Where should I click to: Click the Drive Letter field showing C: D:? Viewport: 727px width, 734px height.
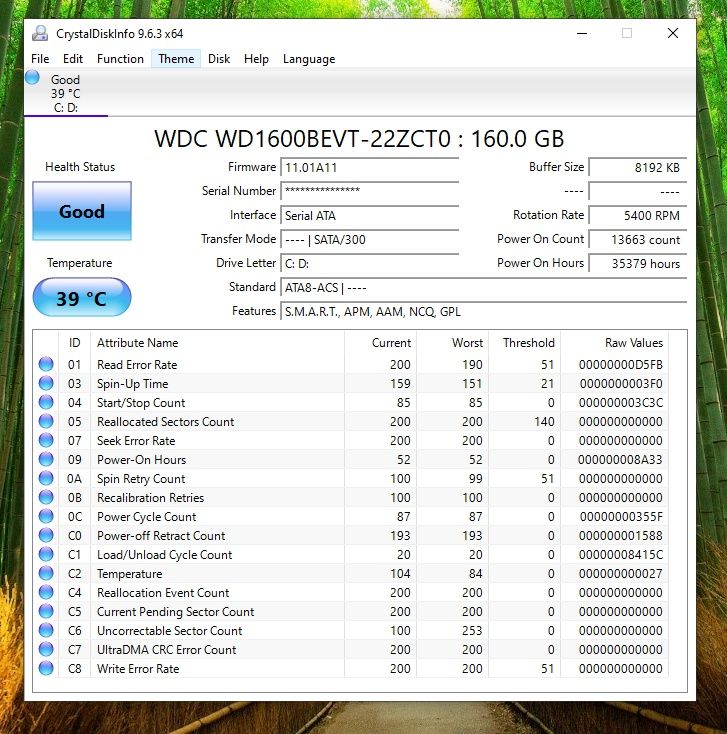point(369,264)
